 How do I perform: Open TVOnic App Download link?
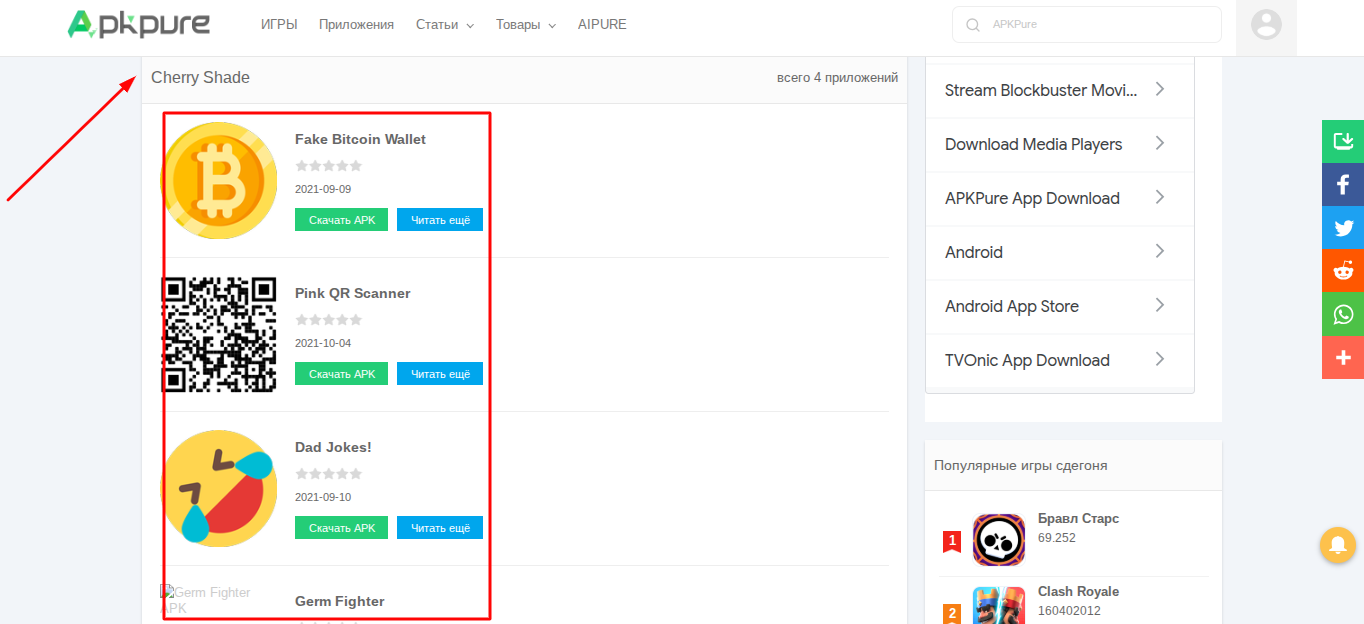[x=1027, y=360]
